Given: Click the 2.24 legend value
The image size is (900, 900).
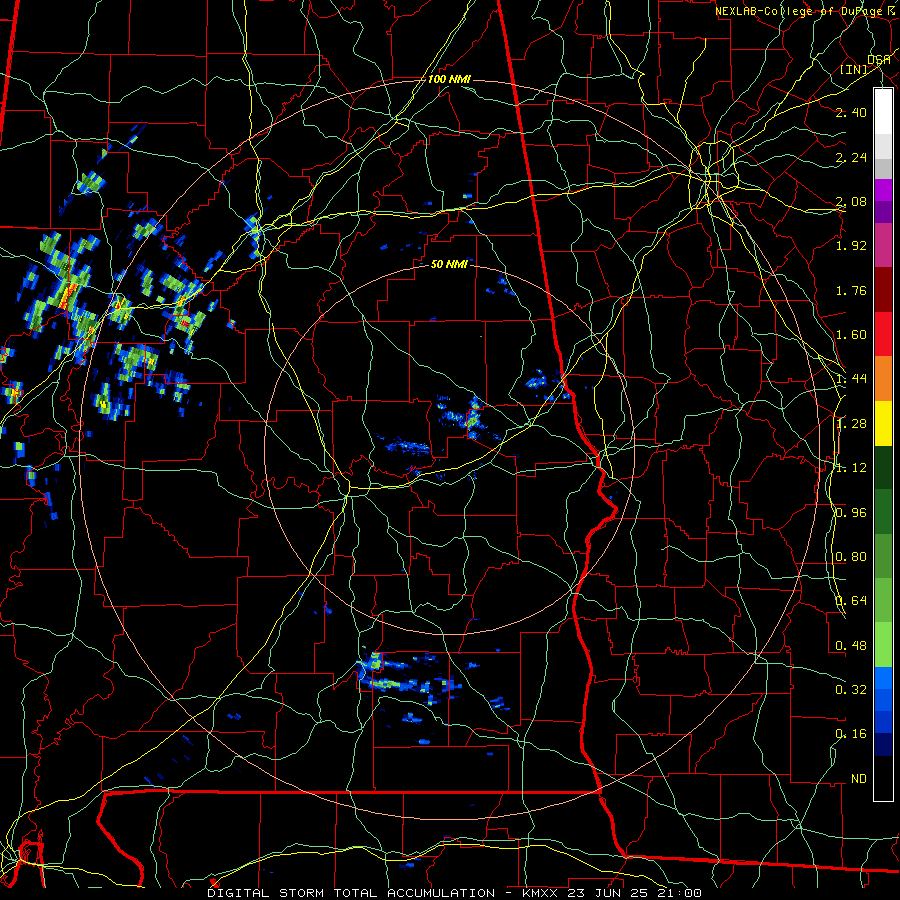Looking at the screenshot, I should [851, 157].
